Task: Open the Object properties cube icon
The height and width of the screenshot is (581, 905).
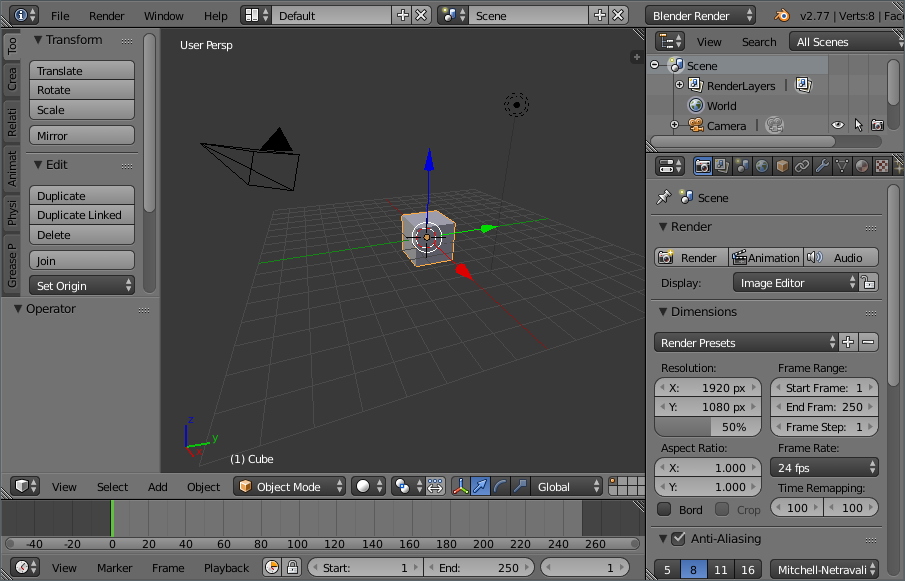Action: (782, 167)
